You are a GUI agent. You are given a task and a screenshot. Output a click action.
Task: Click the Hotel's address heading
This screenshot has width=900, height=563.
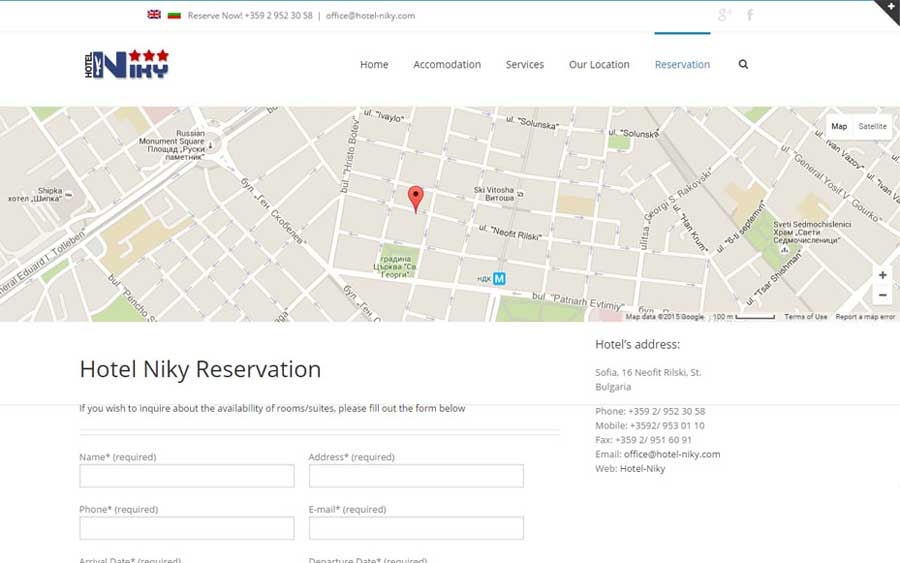(x=638, y=344)
